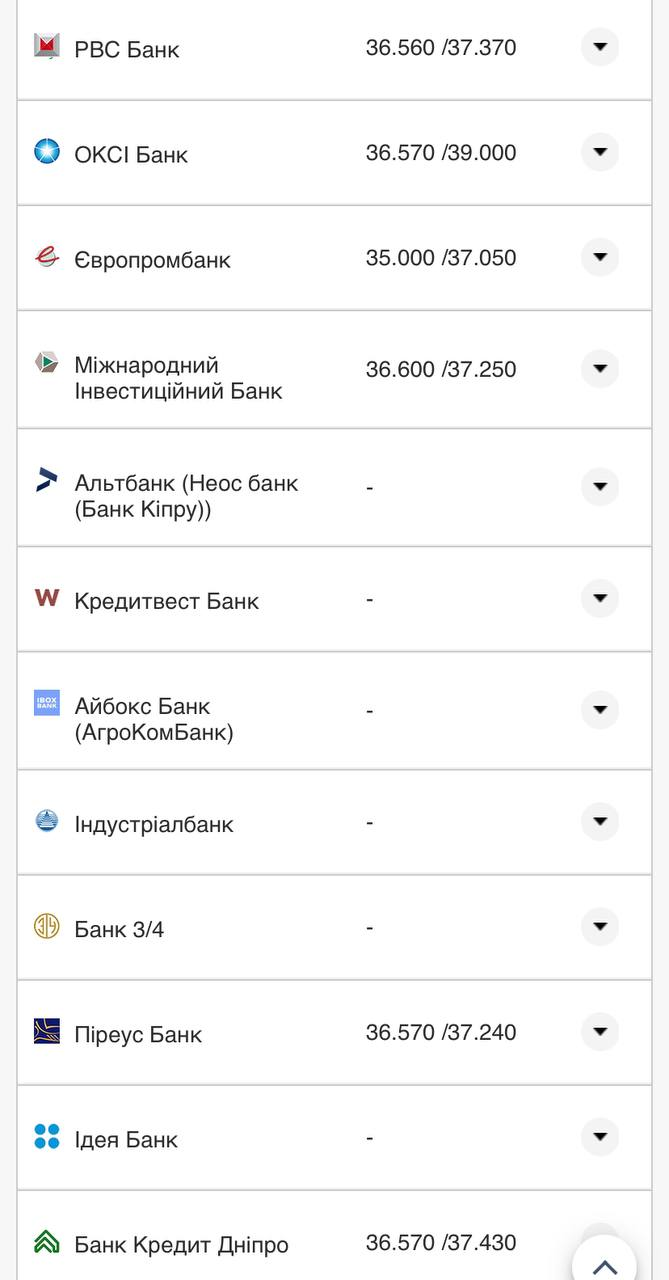Select the Альтбанк arrow logo
The image size is (669, 1280).
pos(45,480)
